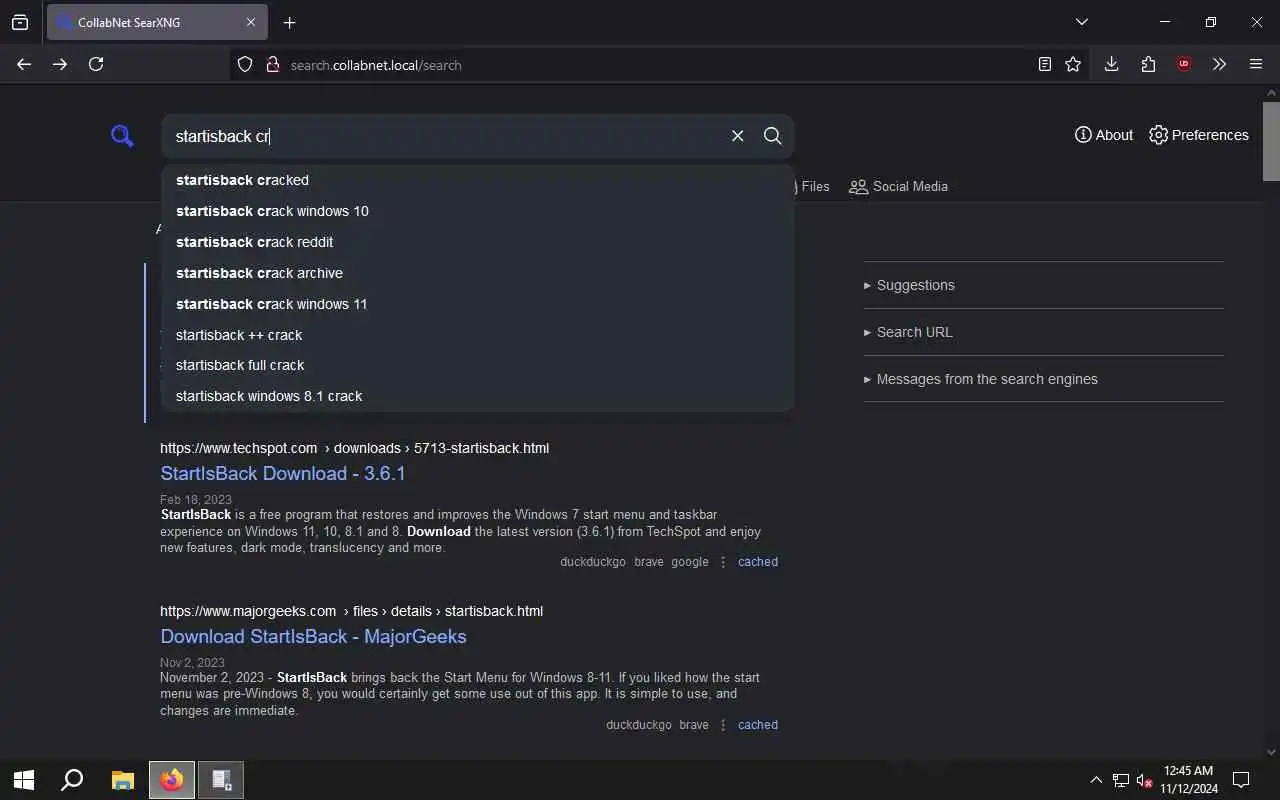Open 'Download StartIsBack - MajorGeeks' result

313,636
